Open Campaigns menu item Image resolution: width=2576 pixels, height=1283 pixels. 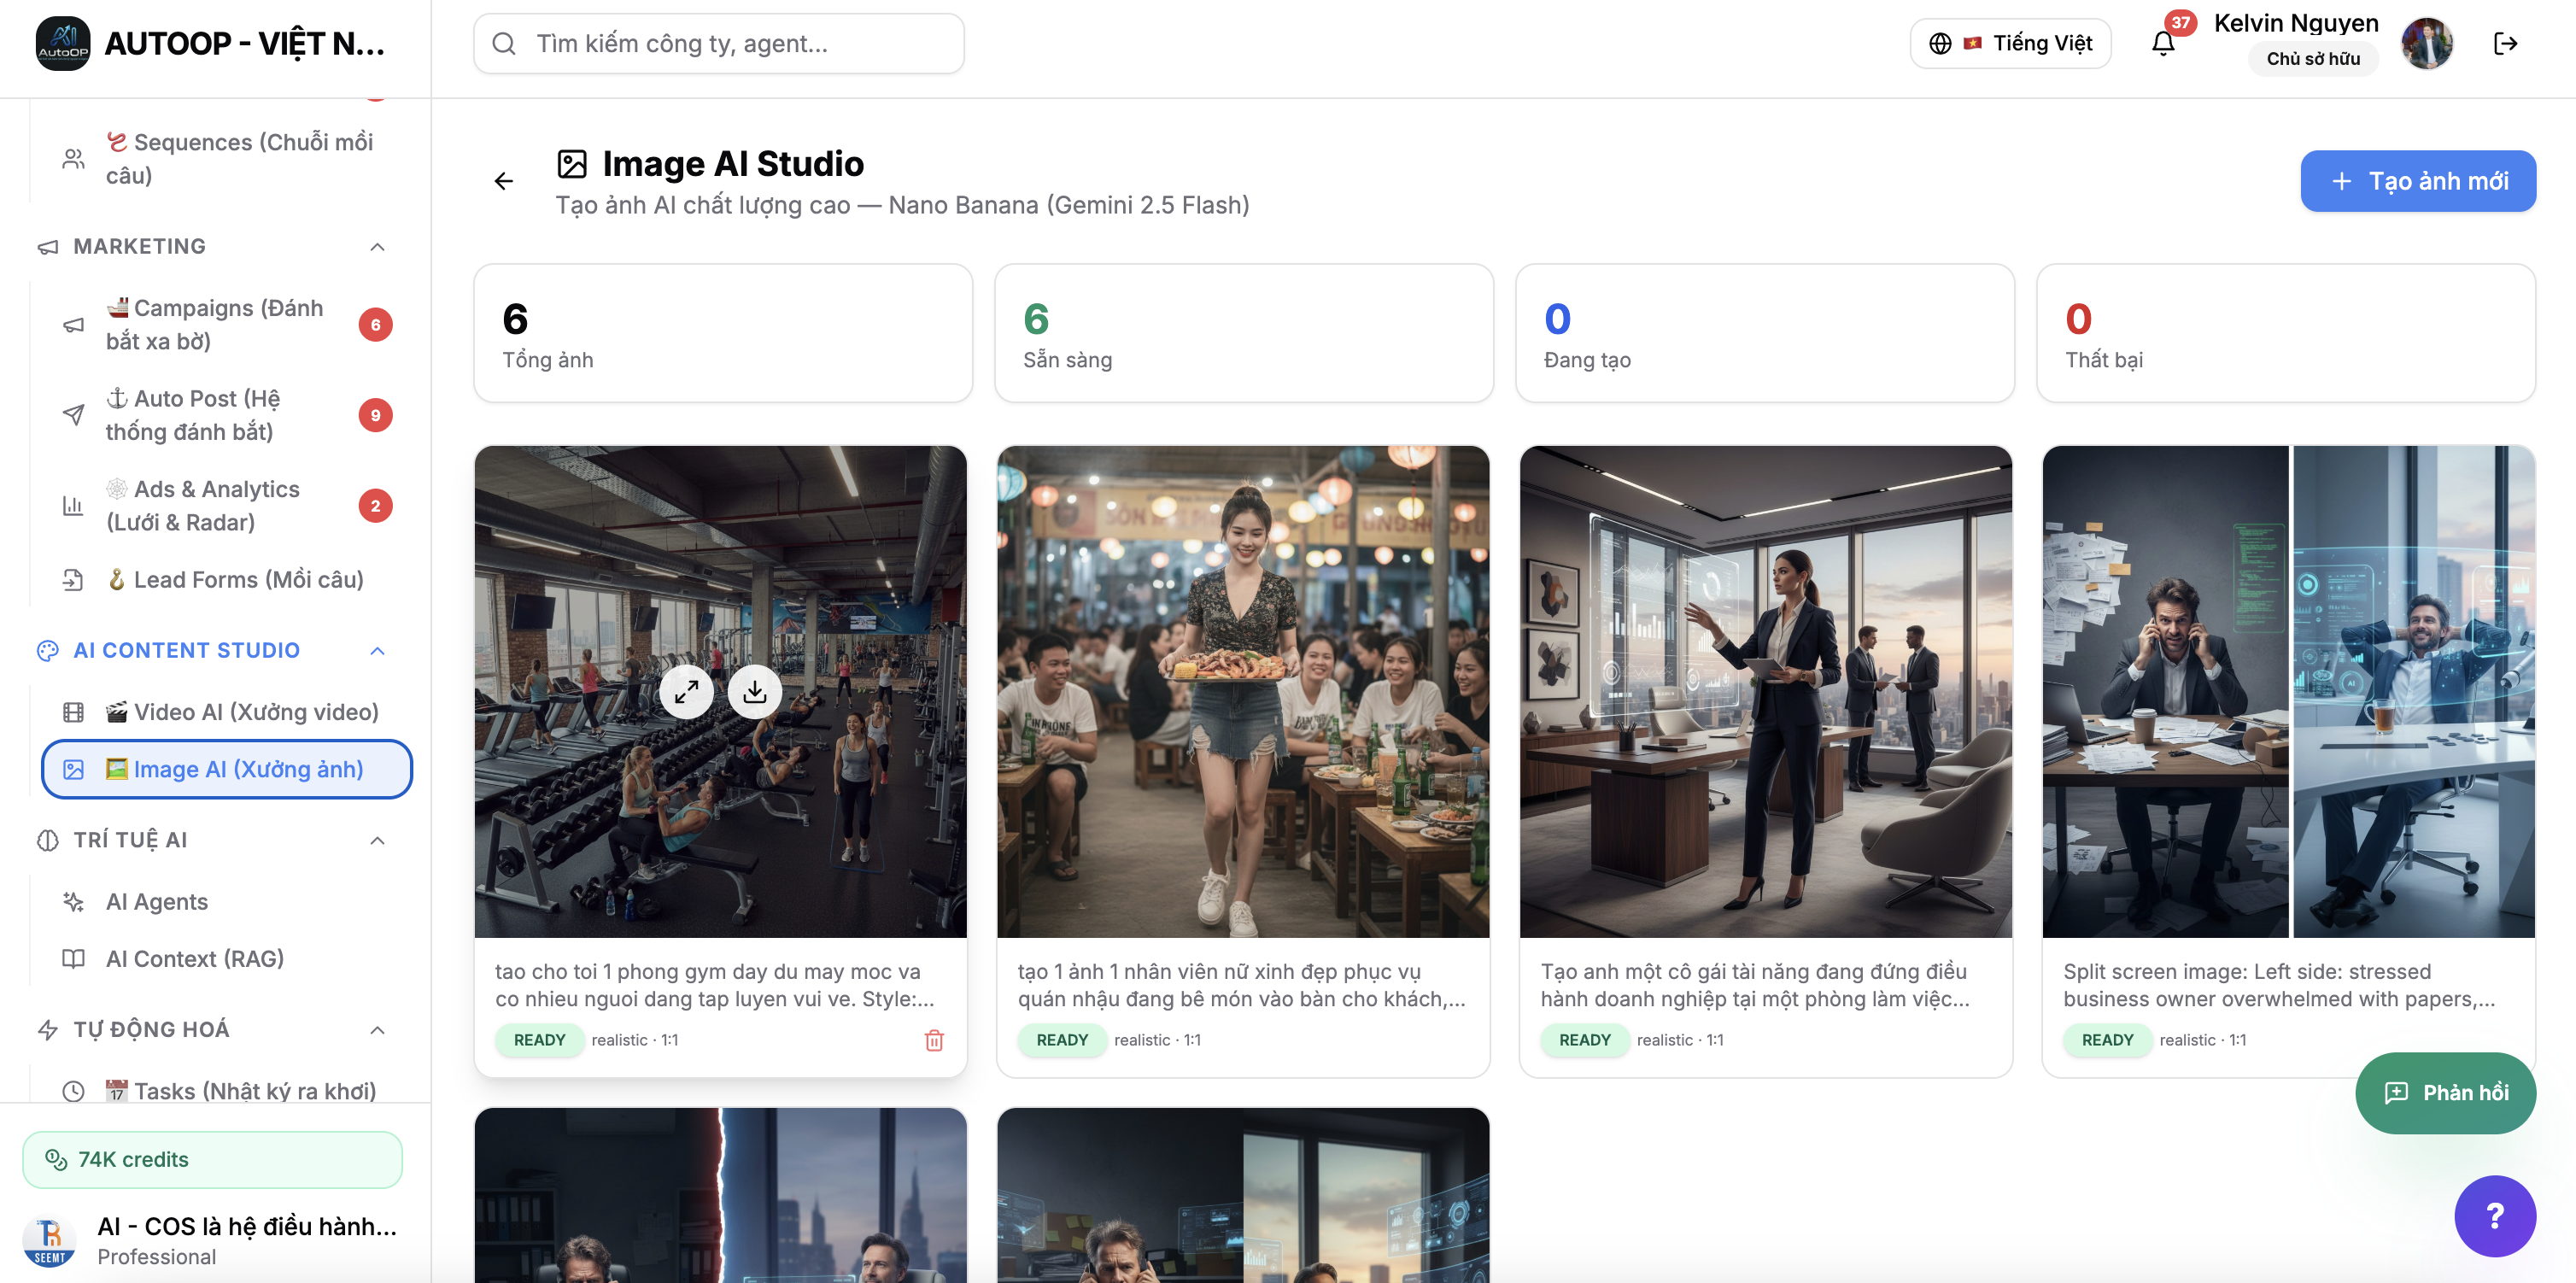pyautogui.click(x=214, y=324)
